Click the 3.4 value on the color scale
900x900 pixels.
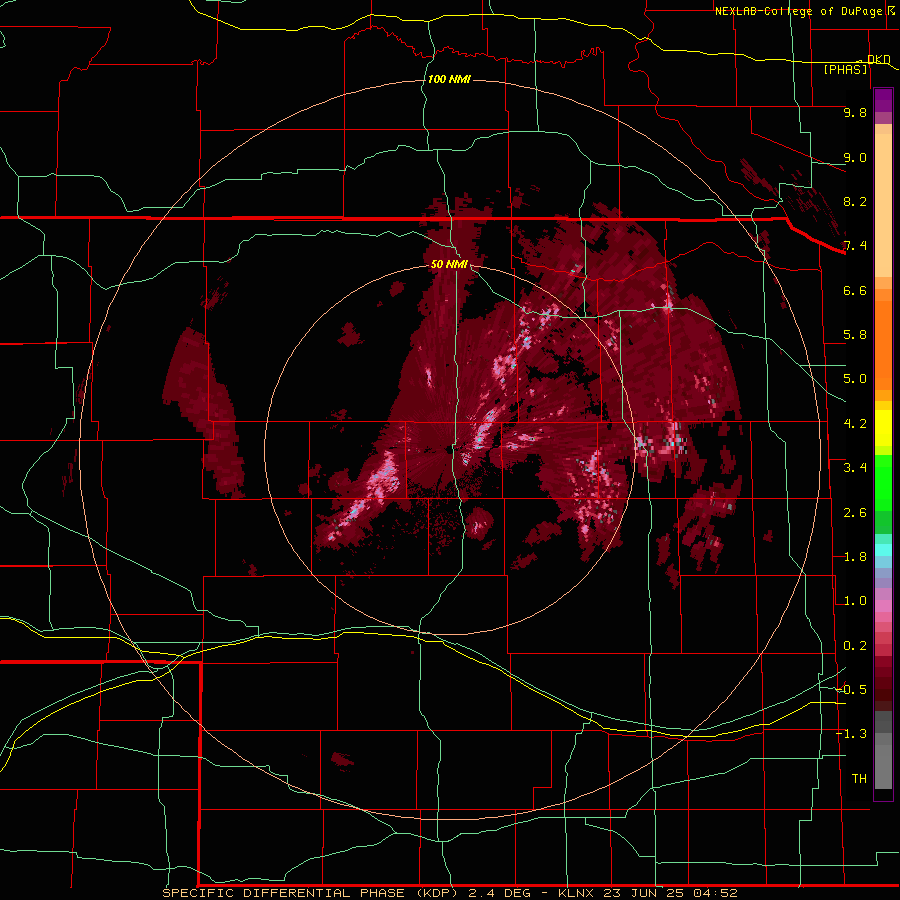pos(855,468)
